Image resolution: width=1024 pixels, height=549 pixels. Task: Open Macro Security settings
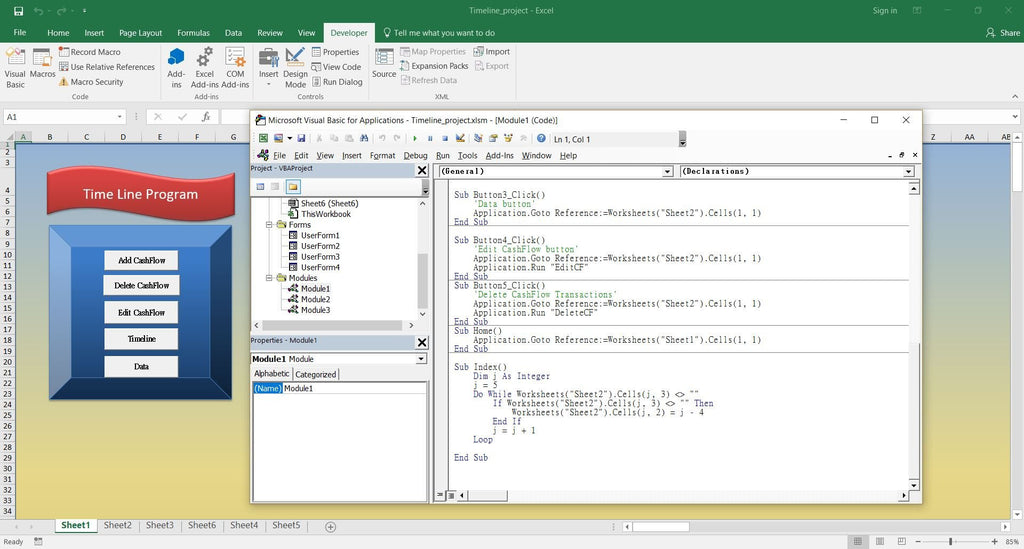point(91,82)
